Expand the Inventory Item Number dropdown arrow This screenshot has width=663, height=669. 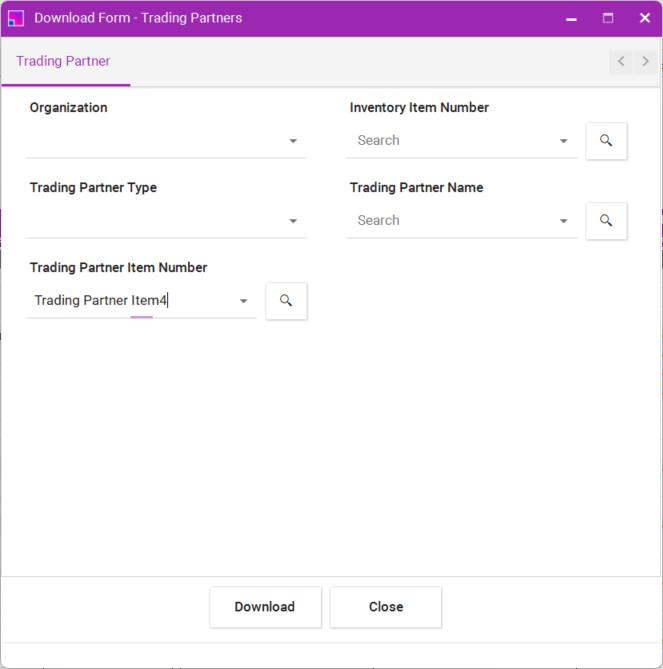pyautogui.click(x=564, y=141)
